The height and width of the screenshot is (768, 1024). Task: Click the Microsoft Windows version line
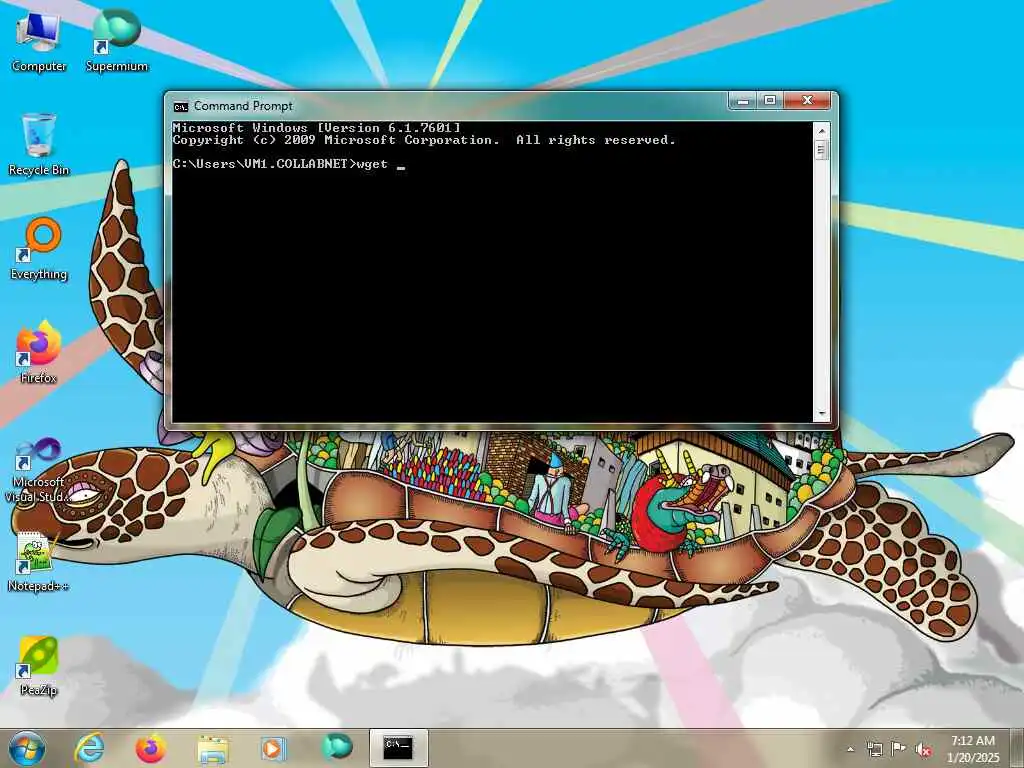pos(317,127)
